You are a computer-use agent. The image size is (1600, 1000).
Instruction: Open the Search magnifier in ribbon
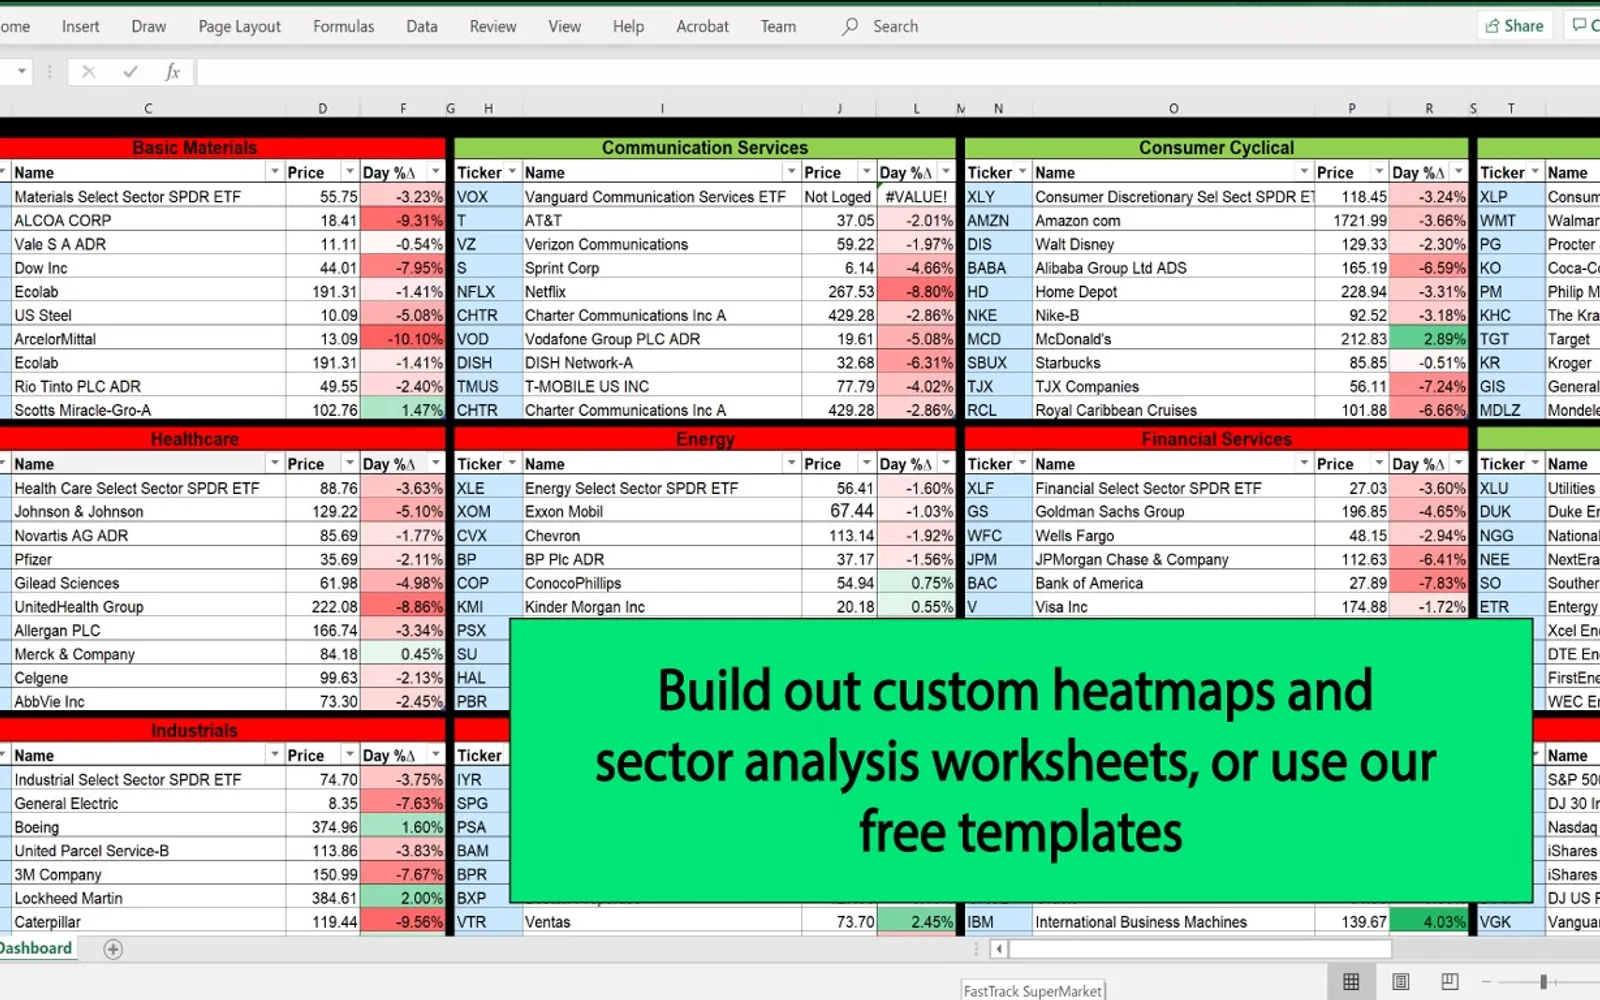[x=850, y=27]
